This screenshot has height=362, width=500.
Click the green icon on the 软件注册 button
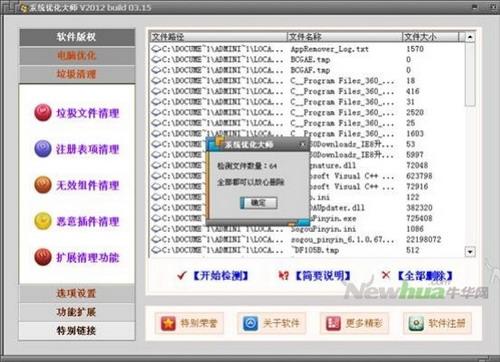coord(416,323)
